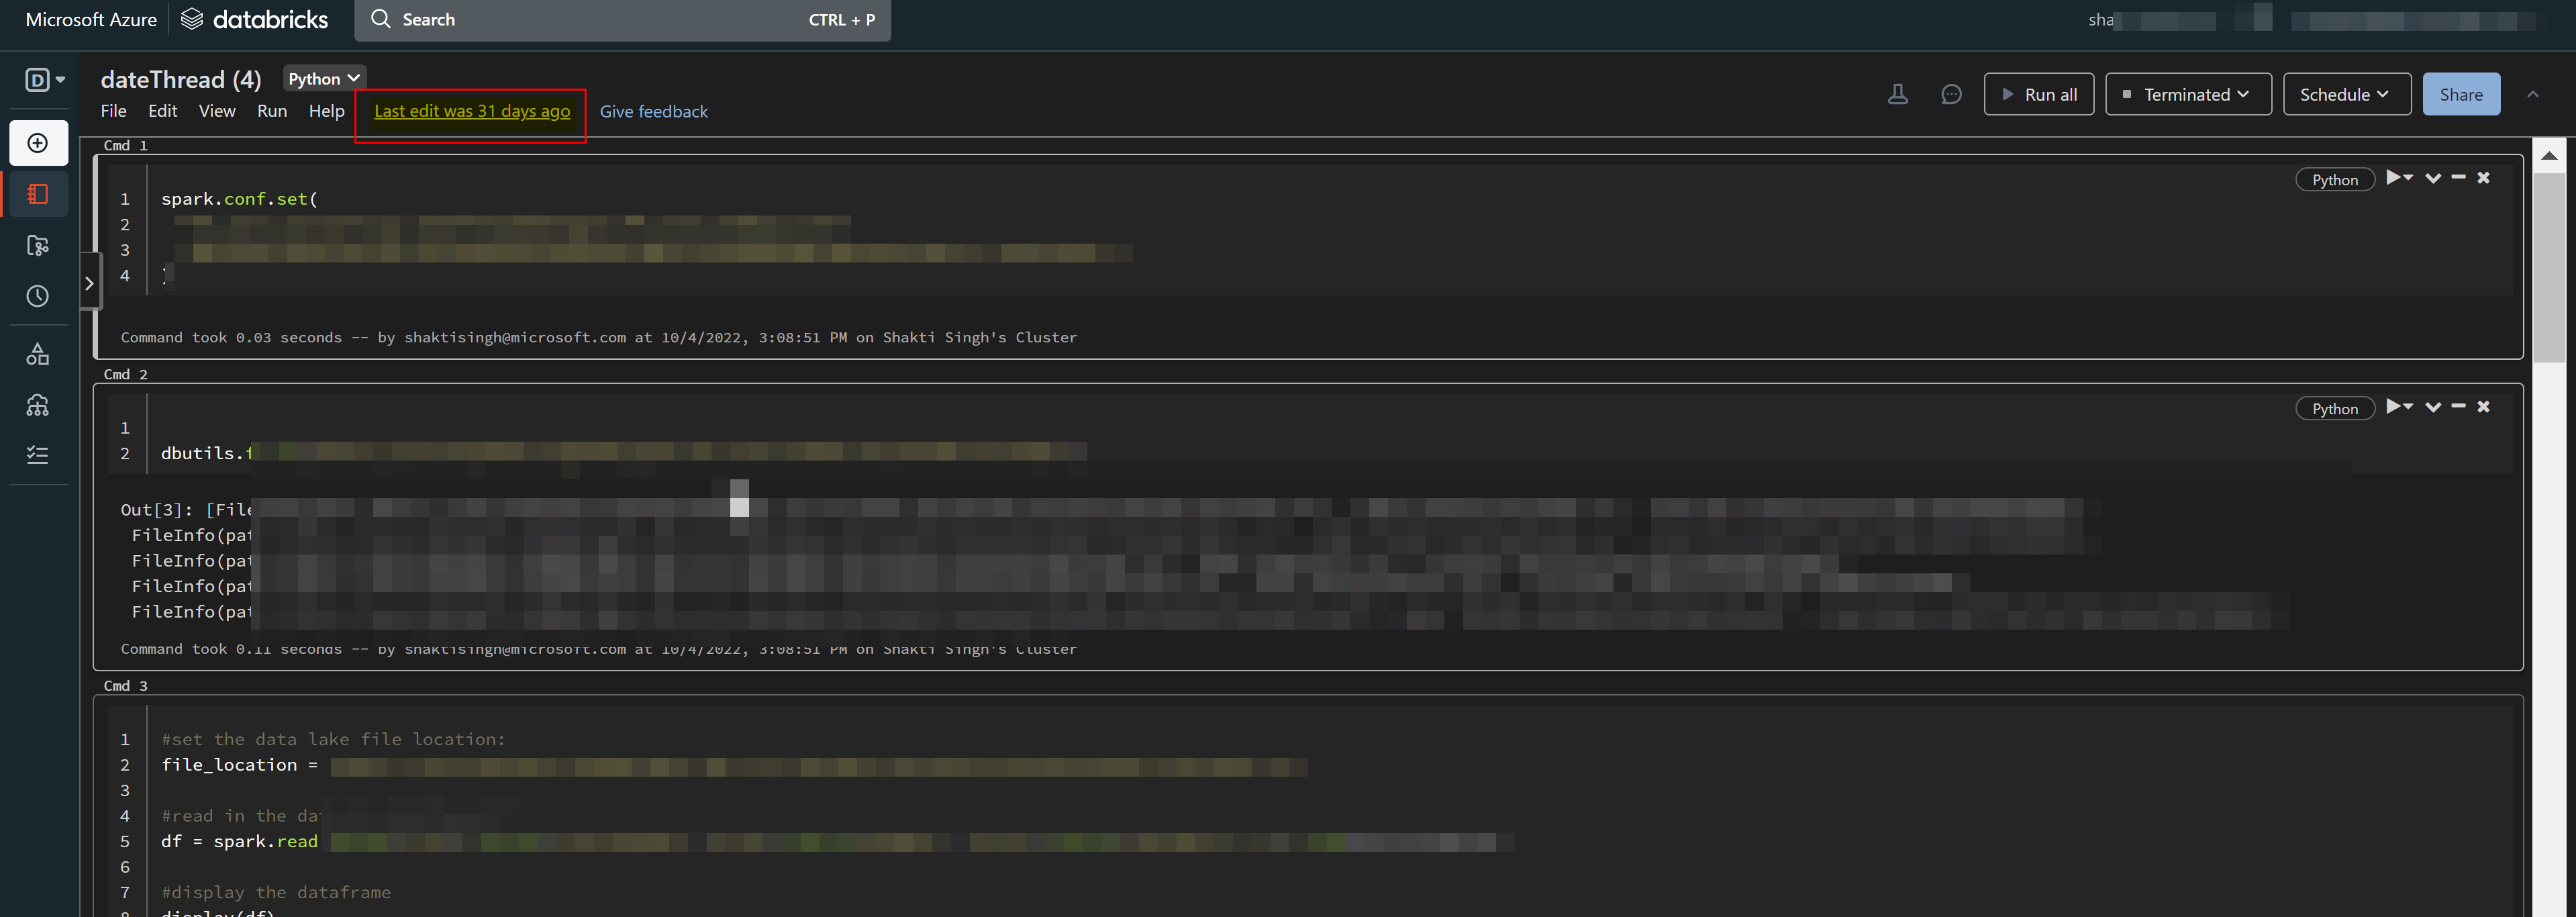
Task: Open the Run cell menu in Cmd 1
Action: pyautogui.click(x=2399, y=178)
